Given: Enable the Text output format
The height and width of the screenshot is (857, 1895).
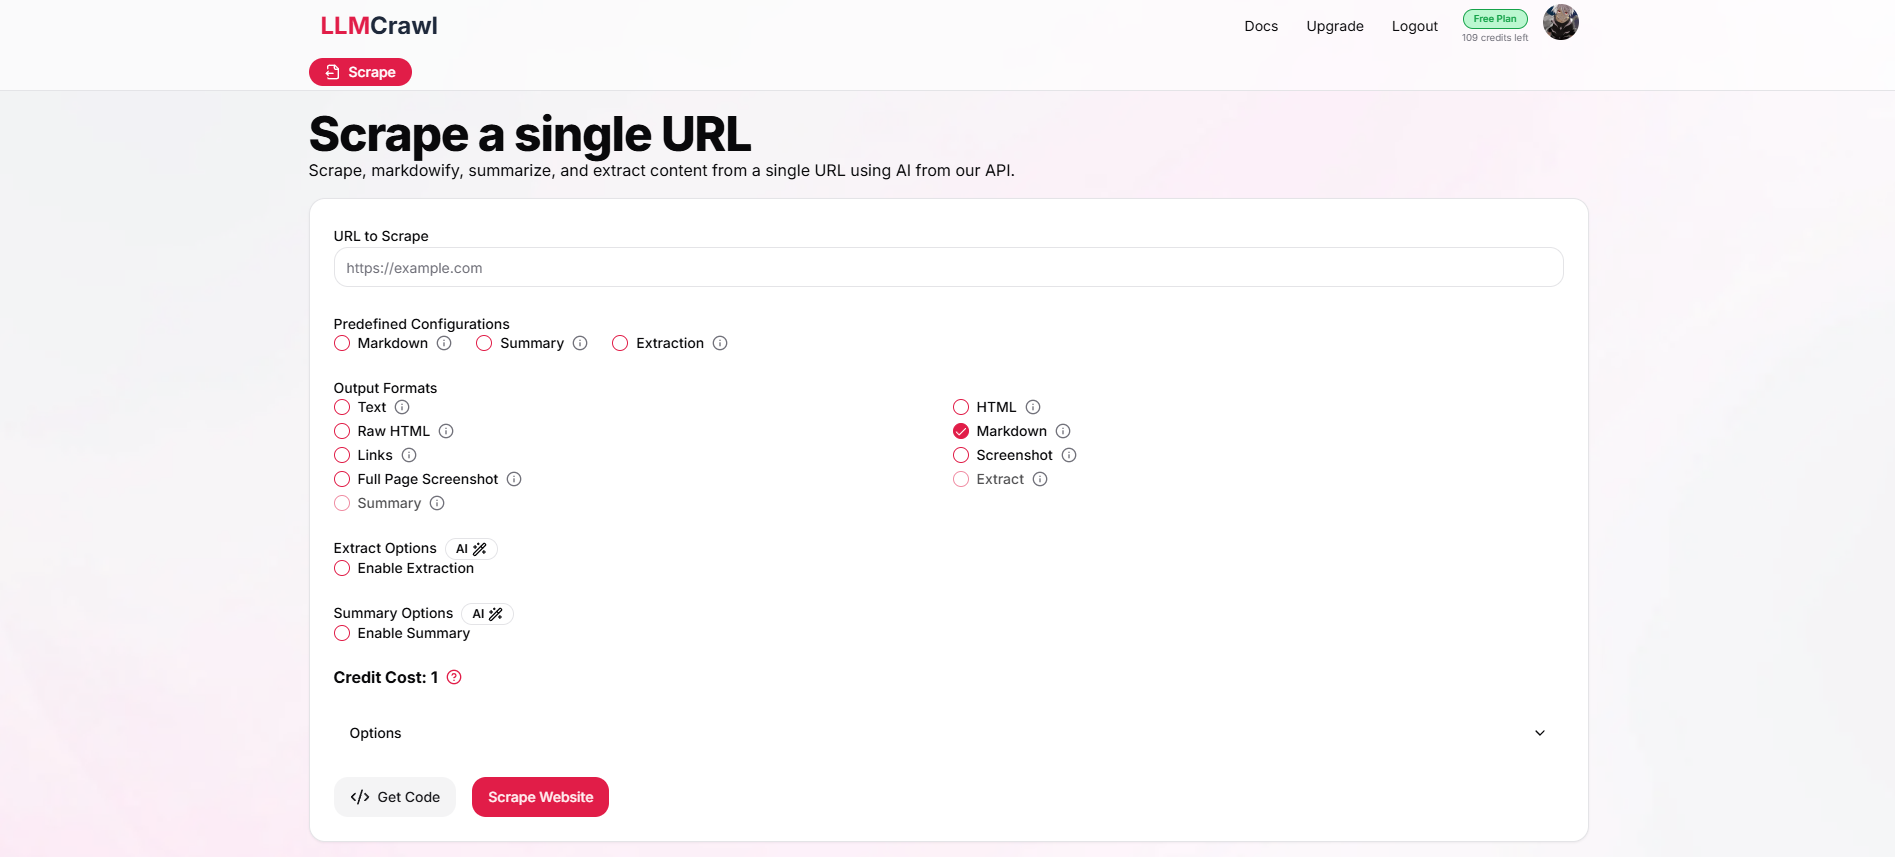Looking at the screenshot, I should (x=342, y=407).
